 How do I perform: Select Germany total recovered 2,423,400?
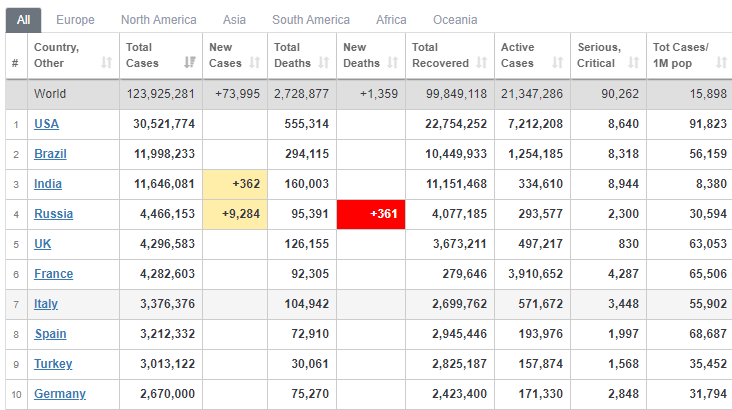tap(459, 394)
